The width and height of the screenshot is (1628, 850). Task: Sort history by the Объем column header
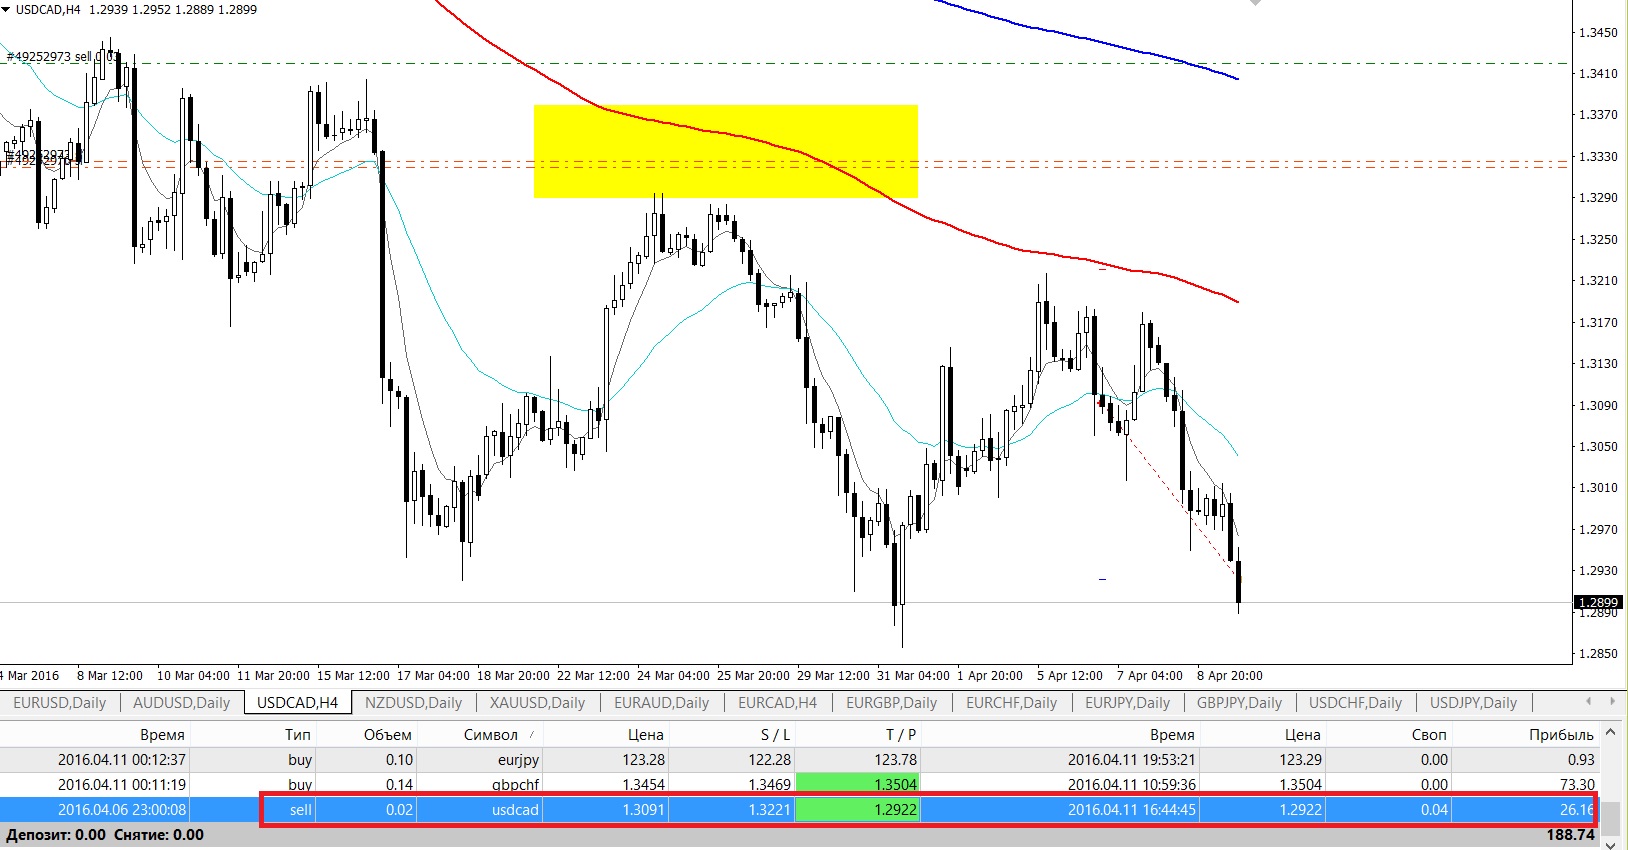[x=387, y=734]
